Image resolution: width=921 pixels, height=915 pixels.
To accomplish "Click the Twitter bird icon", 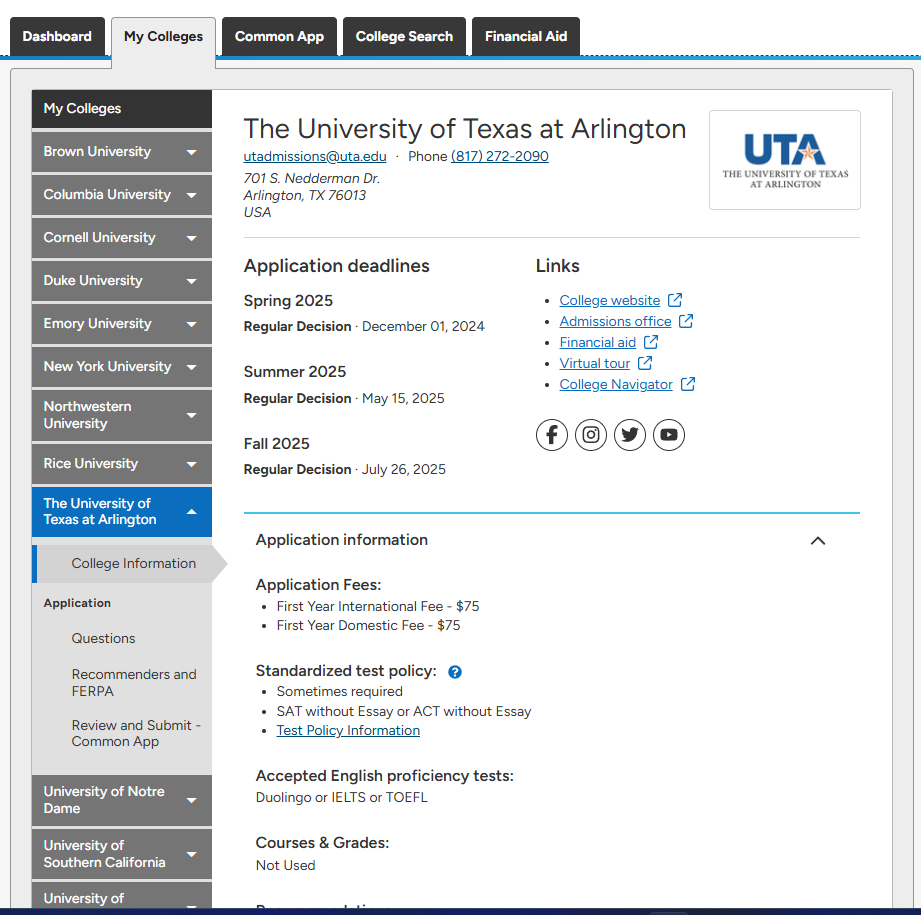I will pyautogui.click(x=630, y=435).
